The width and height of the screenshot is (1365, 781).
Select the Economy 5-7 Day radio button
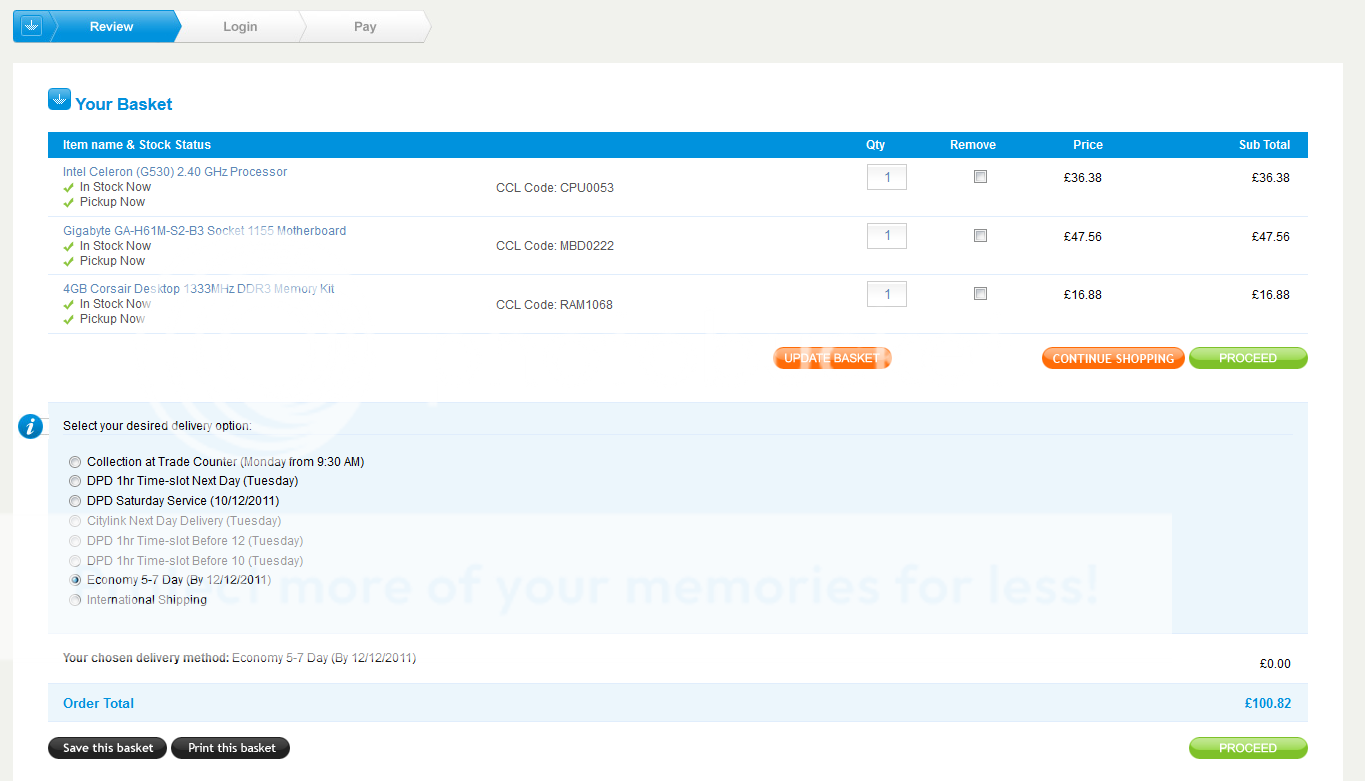point(75,580)
